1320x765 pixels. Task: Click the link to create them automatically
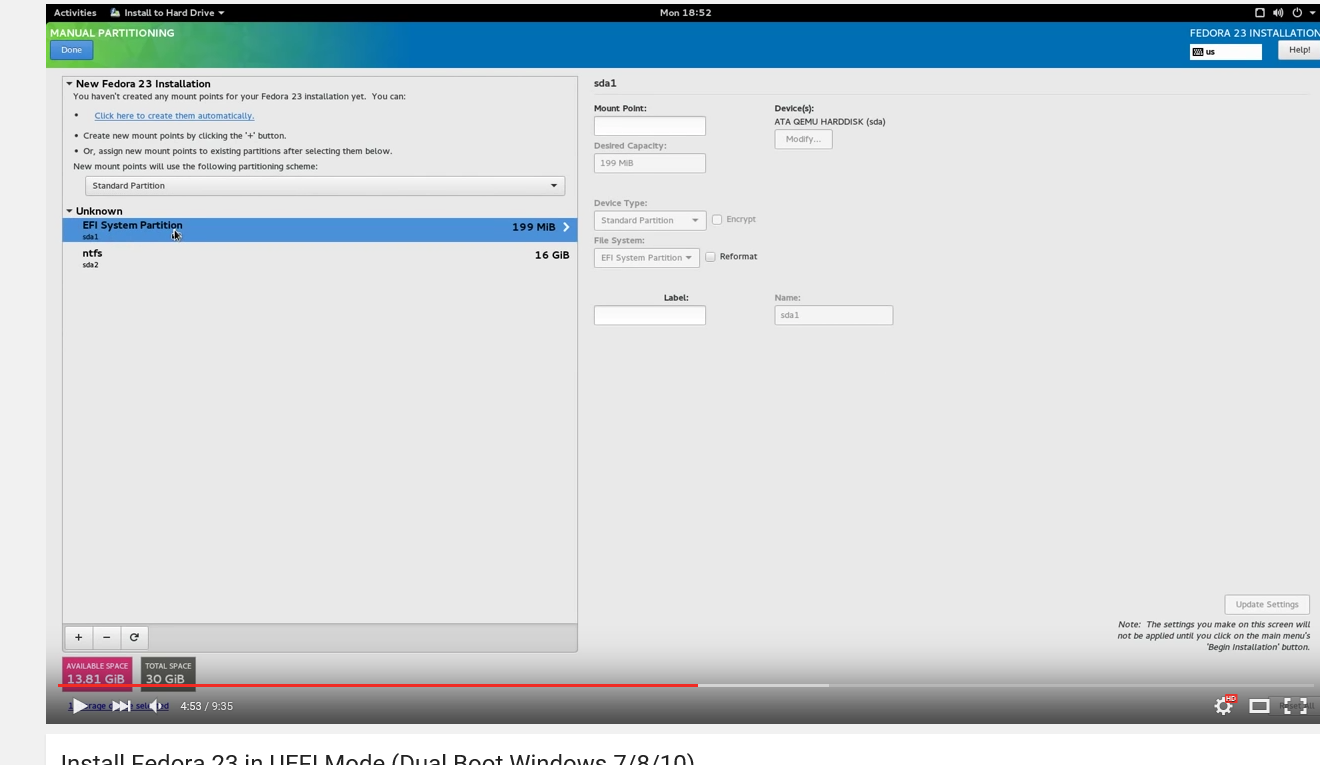[174, 116]
